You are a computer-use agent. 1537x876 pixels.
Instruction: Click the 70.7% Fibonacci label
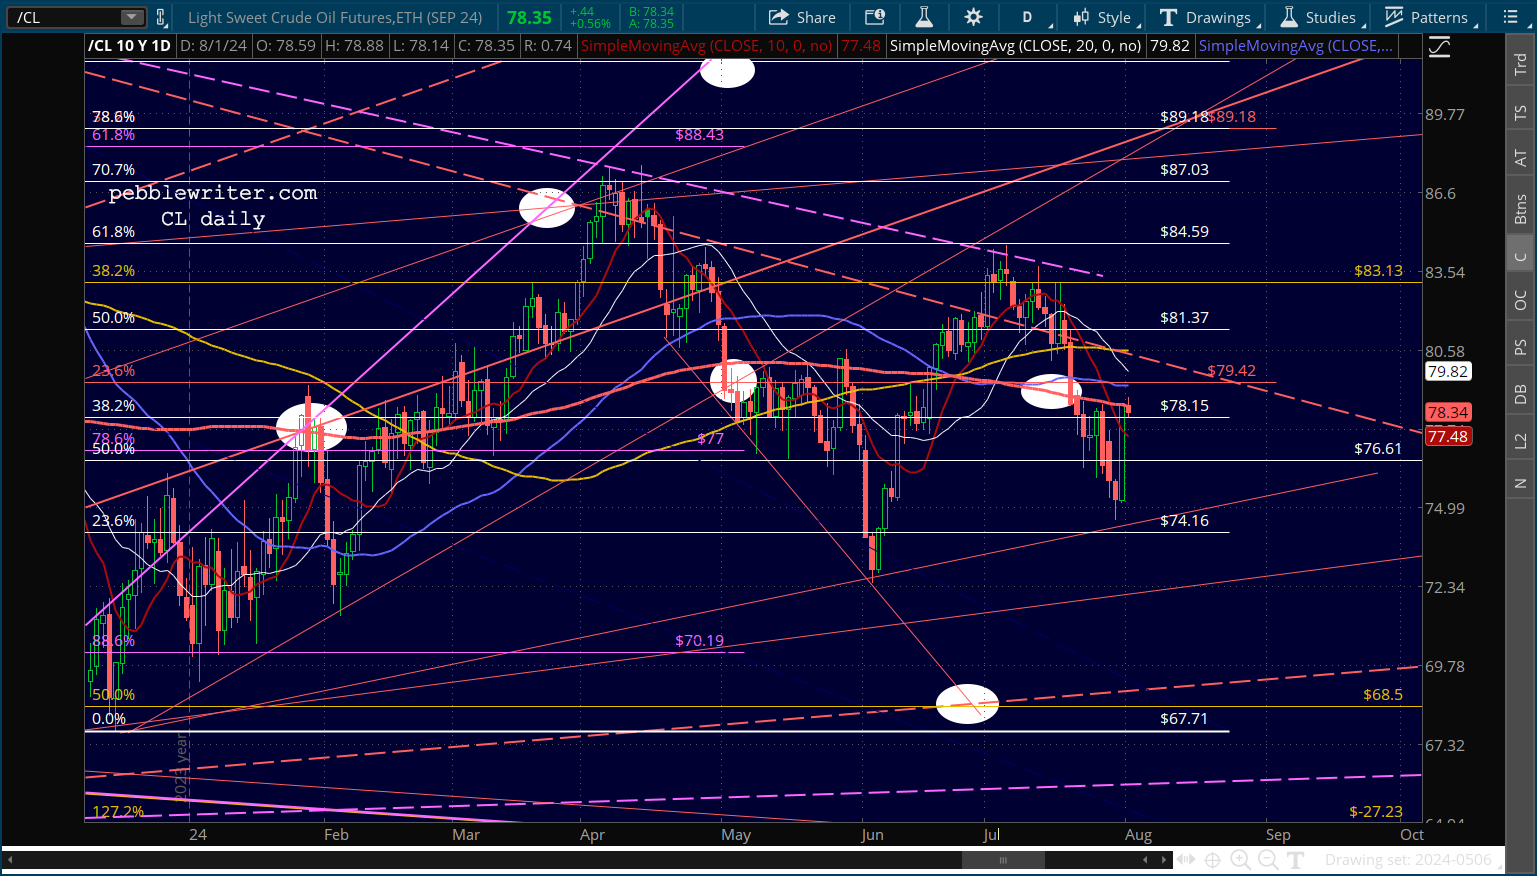pos(113,169)
